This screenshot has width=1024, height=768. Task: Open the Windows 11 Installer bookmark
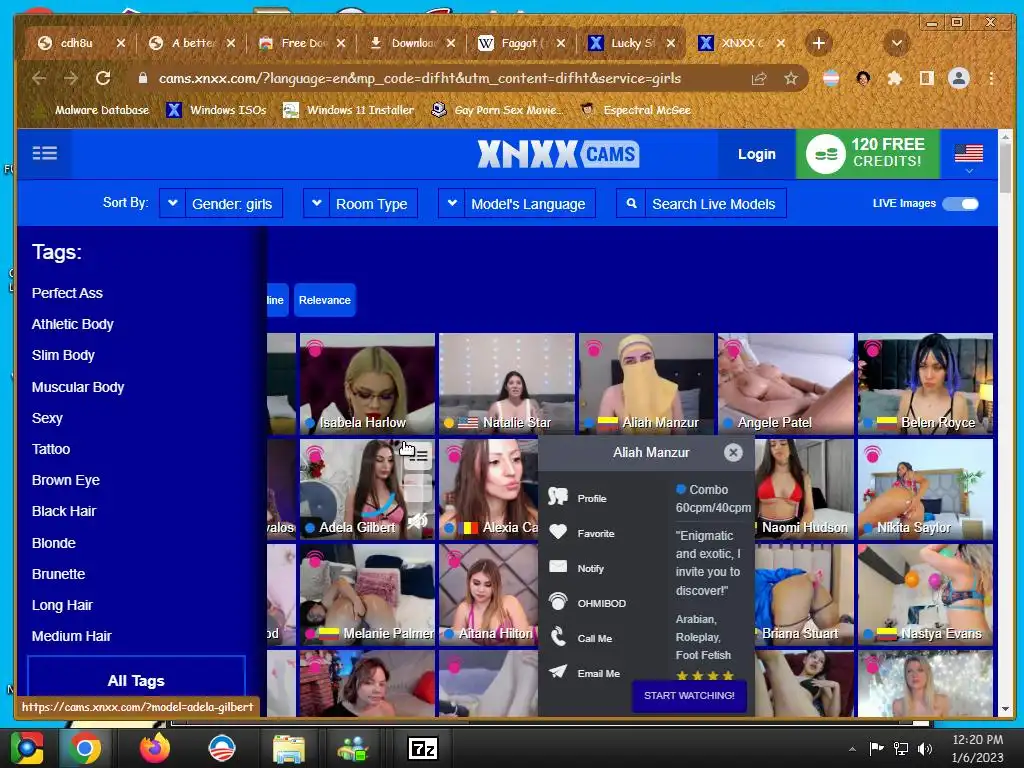pyautogui.click(x=349, y=110)
